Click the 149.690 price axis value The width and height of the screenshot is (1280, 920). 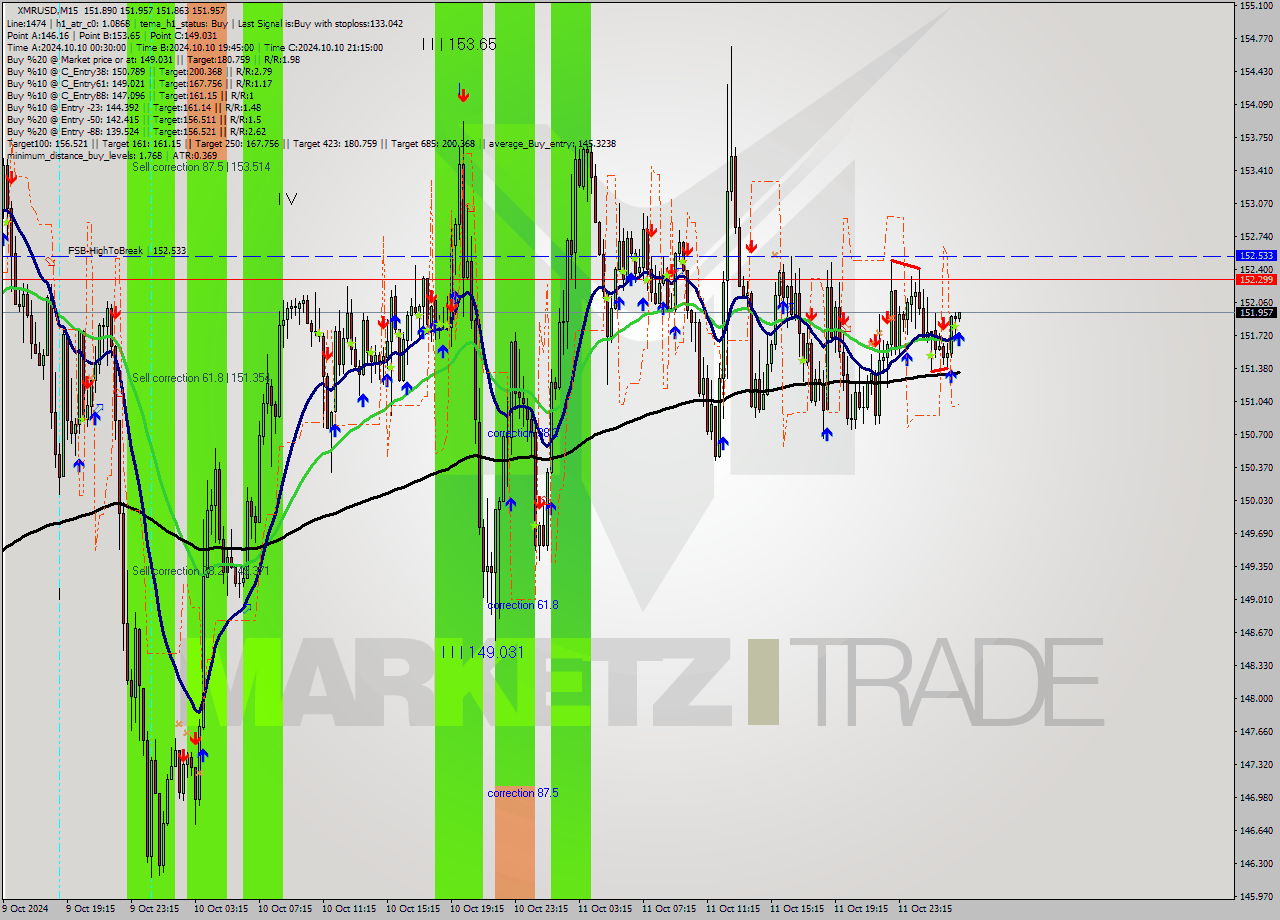point(1257,534)
